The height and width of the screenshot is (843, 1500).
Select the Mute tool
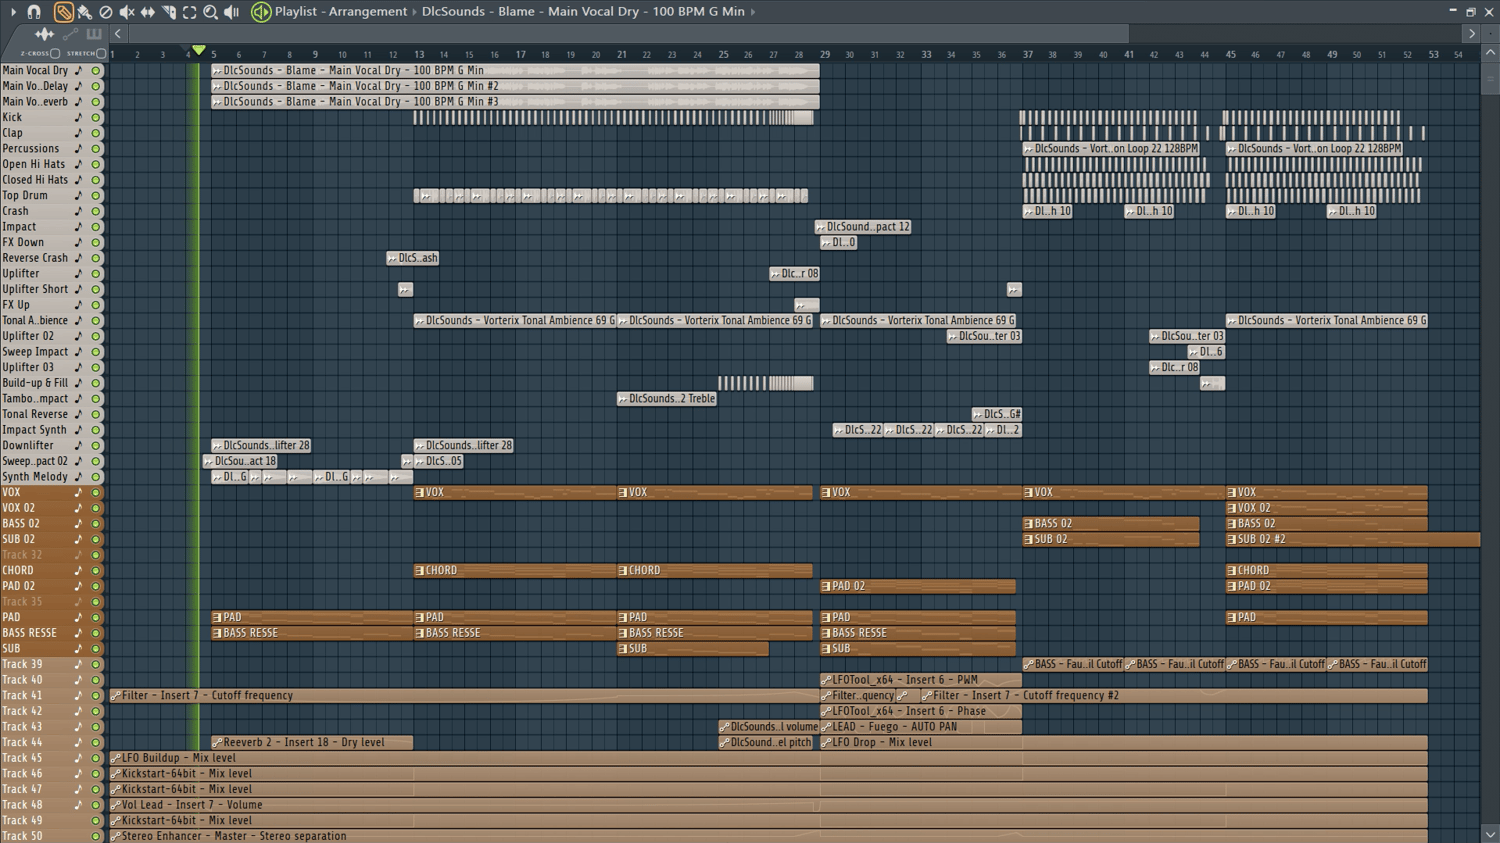[x=127, y=12]
